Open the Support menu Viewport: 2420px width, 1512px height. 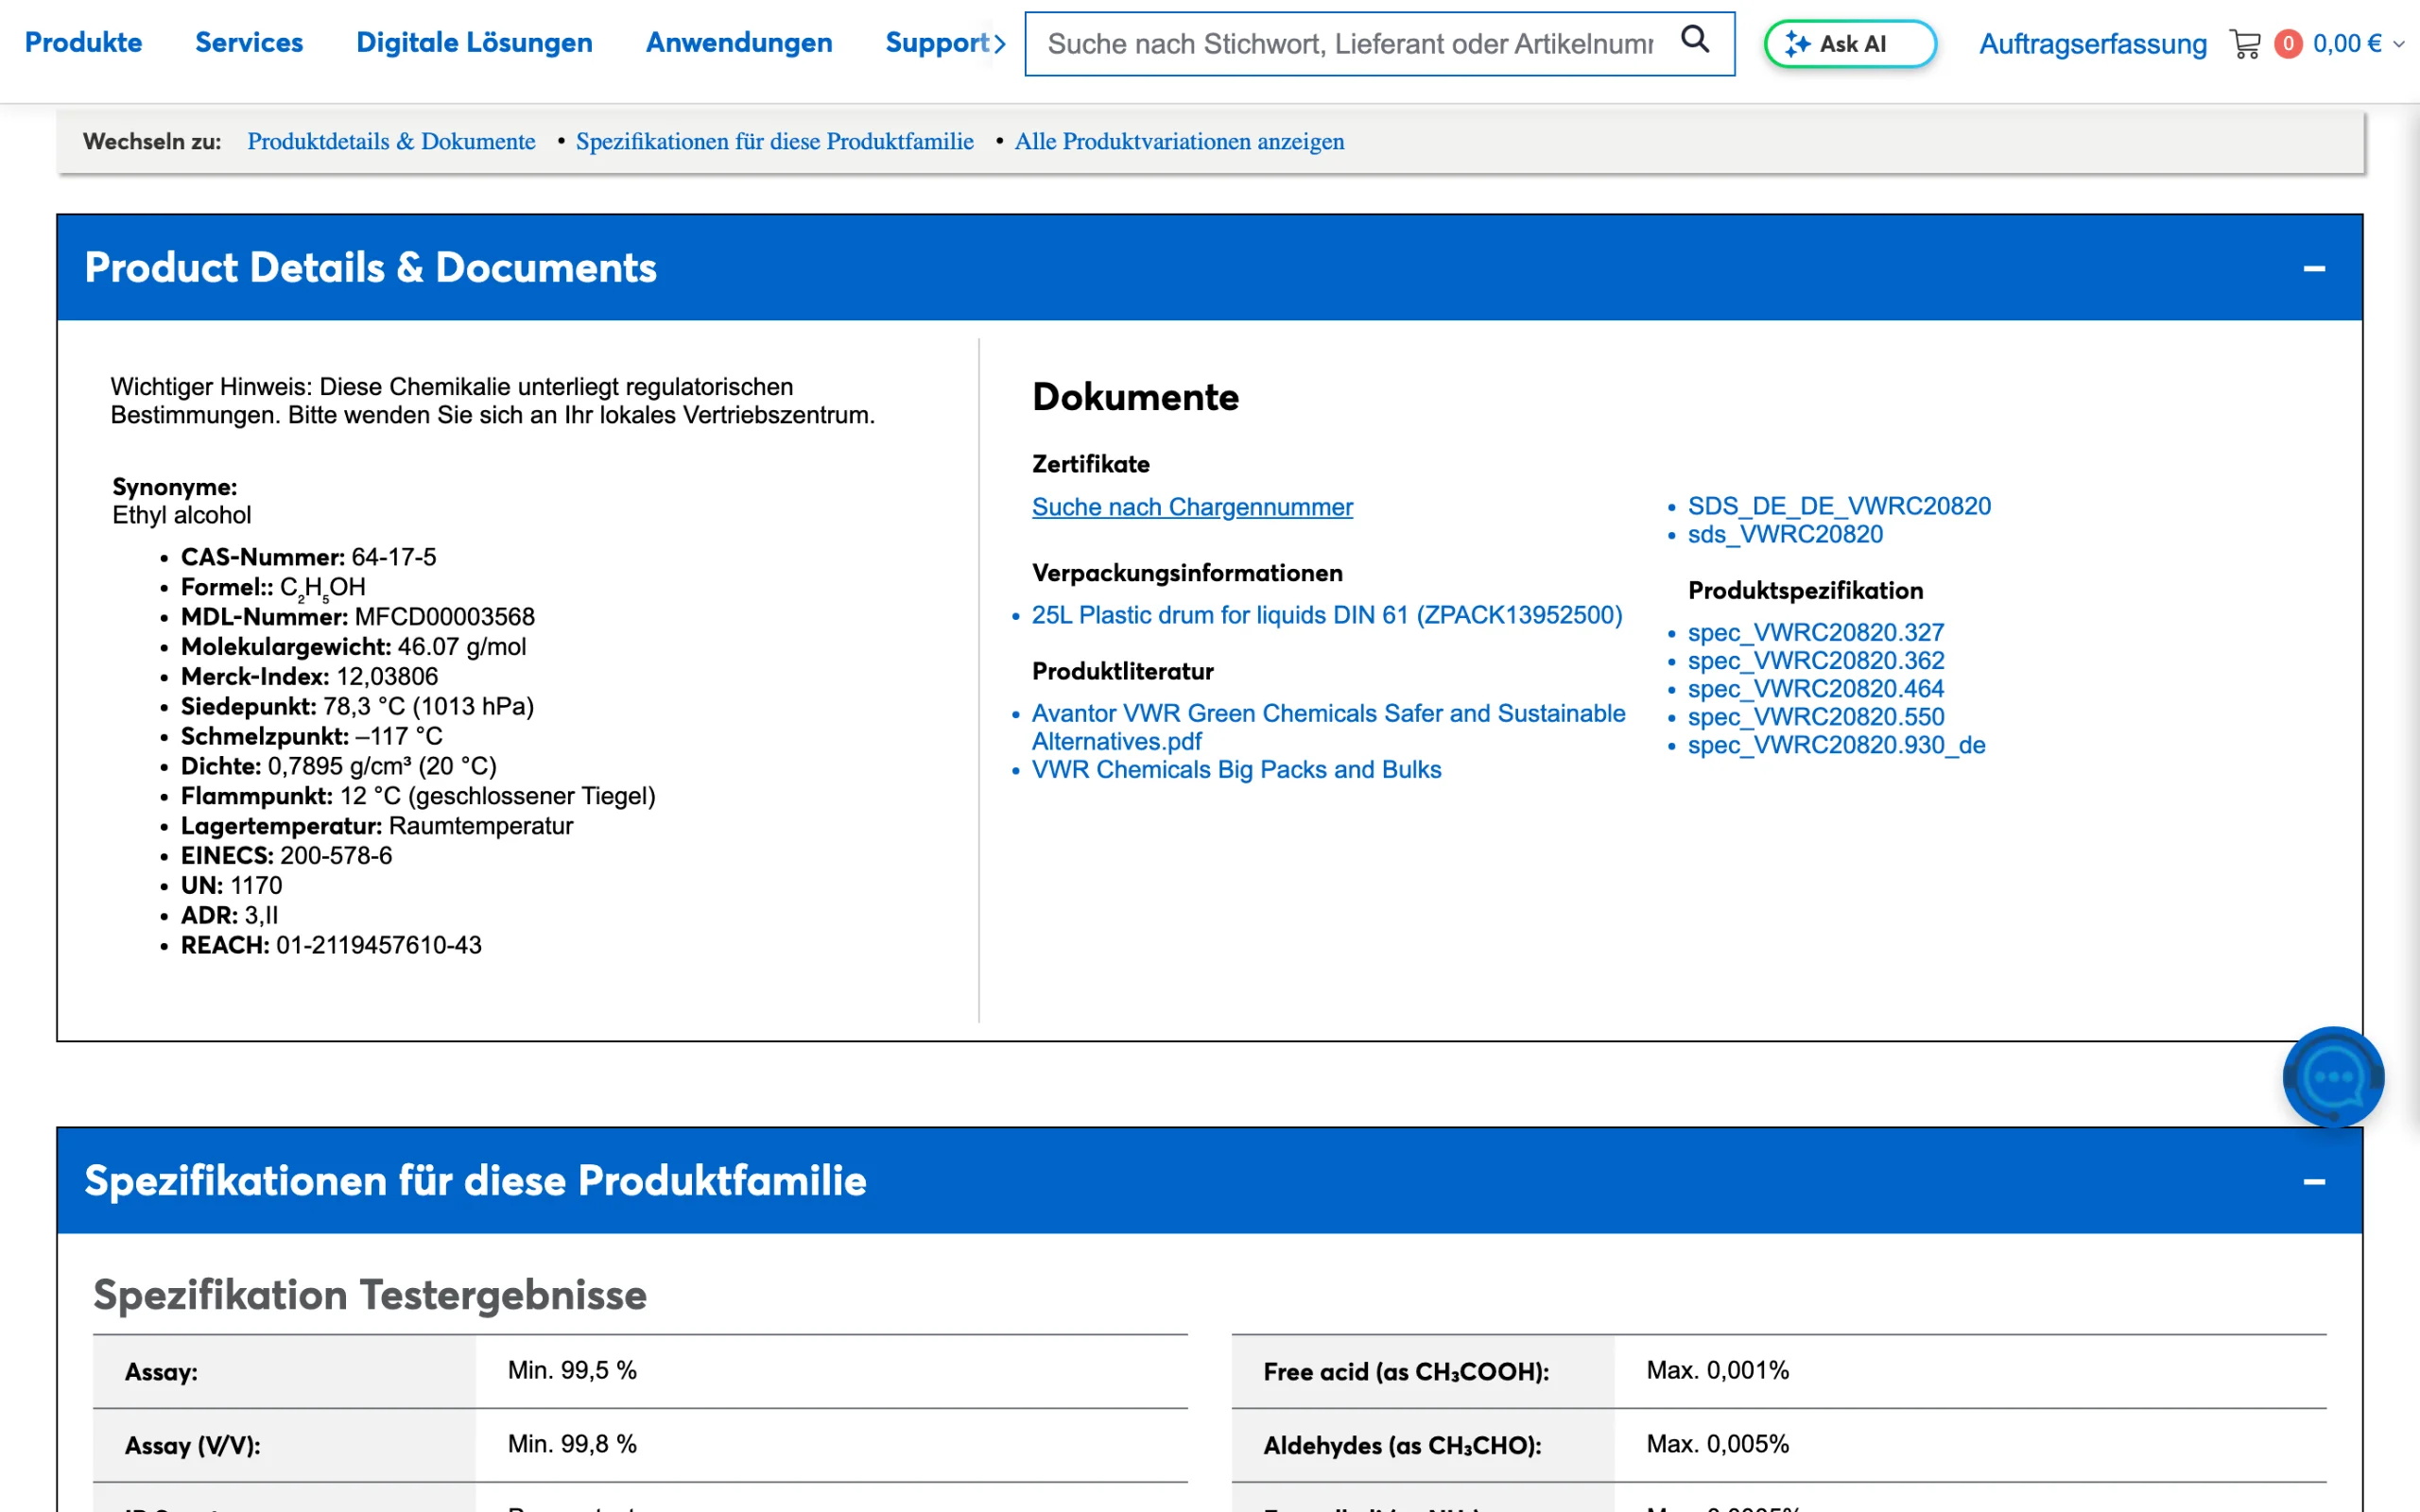(937, 43)
